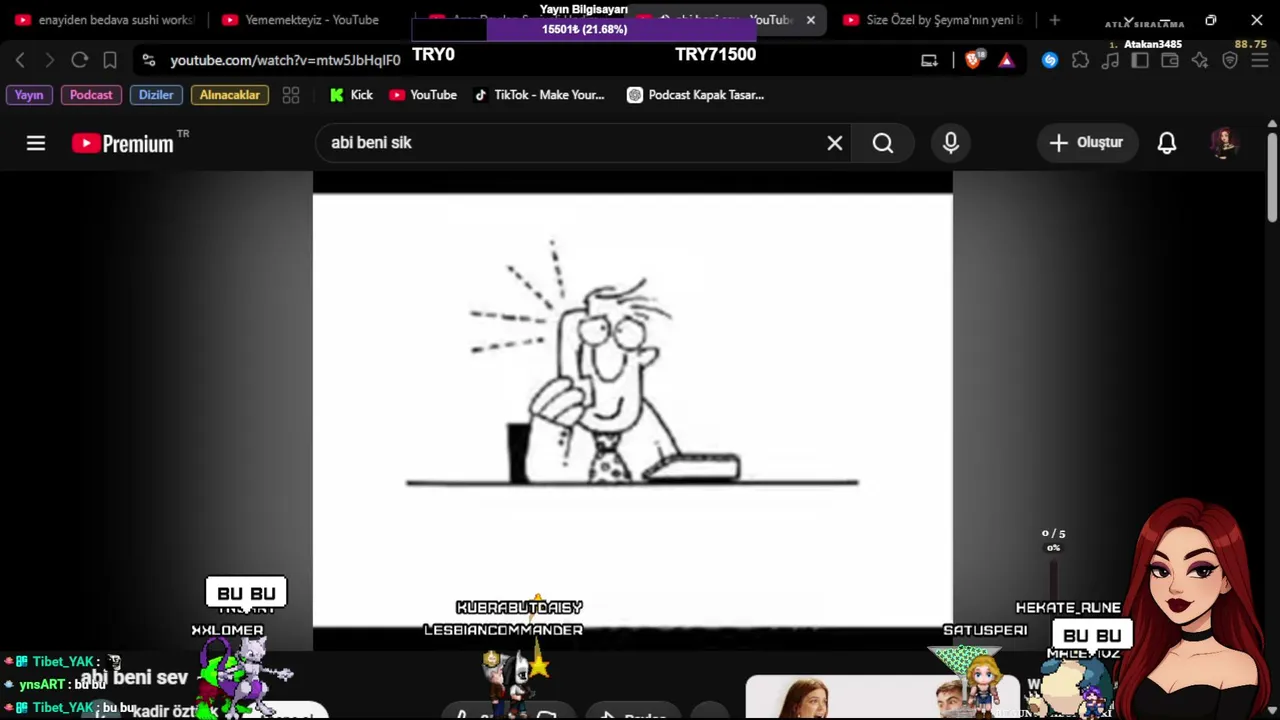The height and width of the screenshot is (720, 1280).
Task: Click the Oluştur create button
Action: [1086, 143]
